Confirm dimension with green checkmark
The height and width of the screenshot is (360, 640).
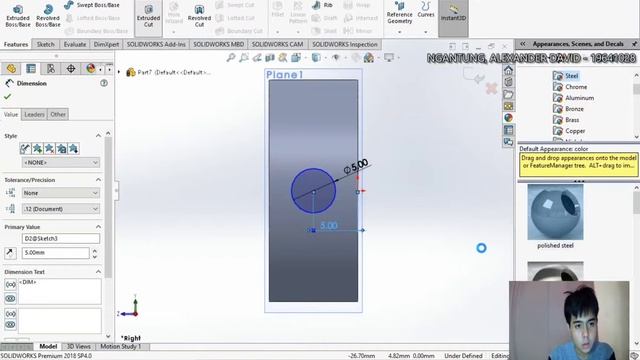[7, 97]
